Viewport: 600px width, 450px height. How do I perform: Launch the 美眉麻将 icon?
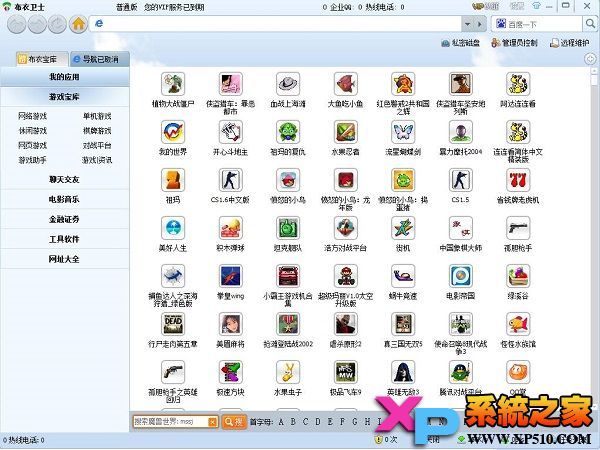click(x=230, y=324)
